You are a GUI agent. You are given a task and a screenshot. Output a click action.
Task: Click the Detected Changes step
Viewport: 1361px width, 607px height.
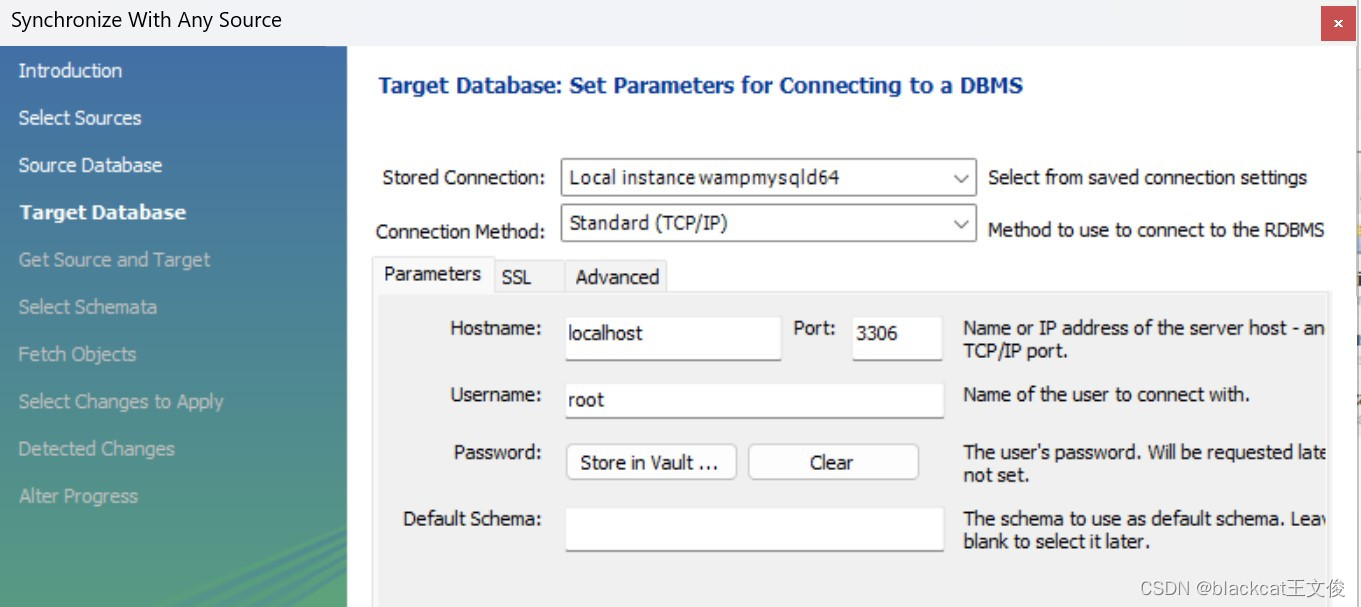coord(96,449)
